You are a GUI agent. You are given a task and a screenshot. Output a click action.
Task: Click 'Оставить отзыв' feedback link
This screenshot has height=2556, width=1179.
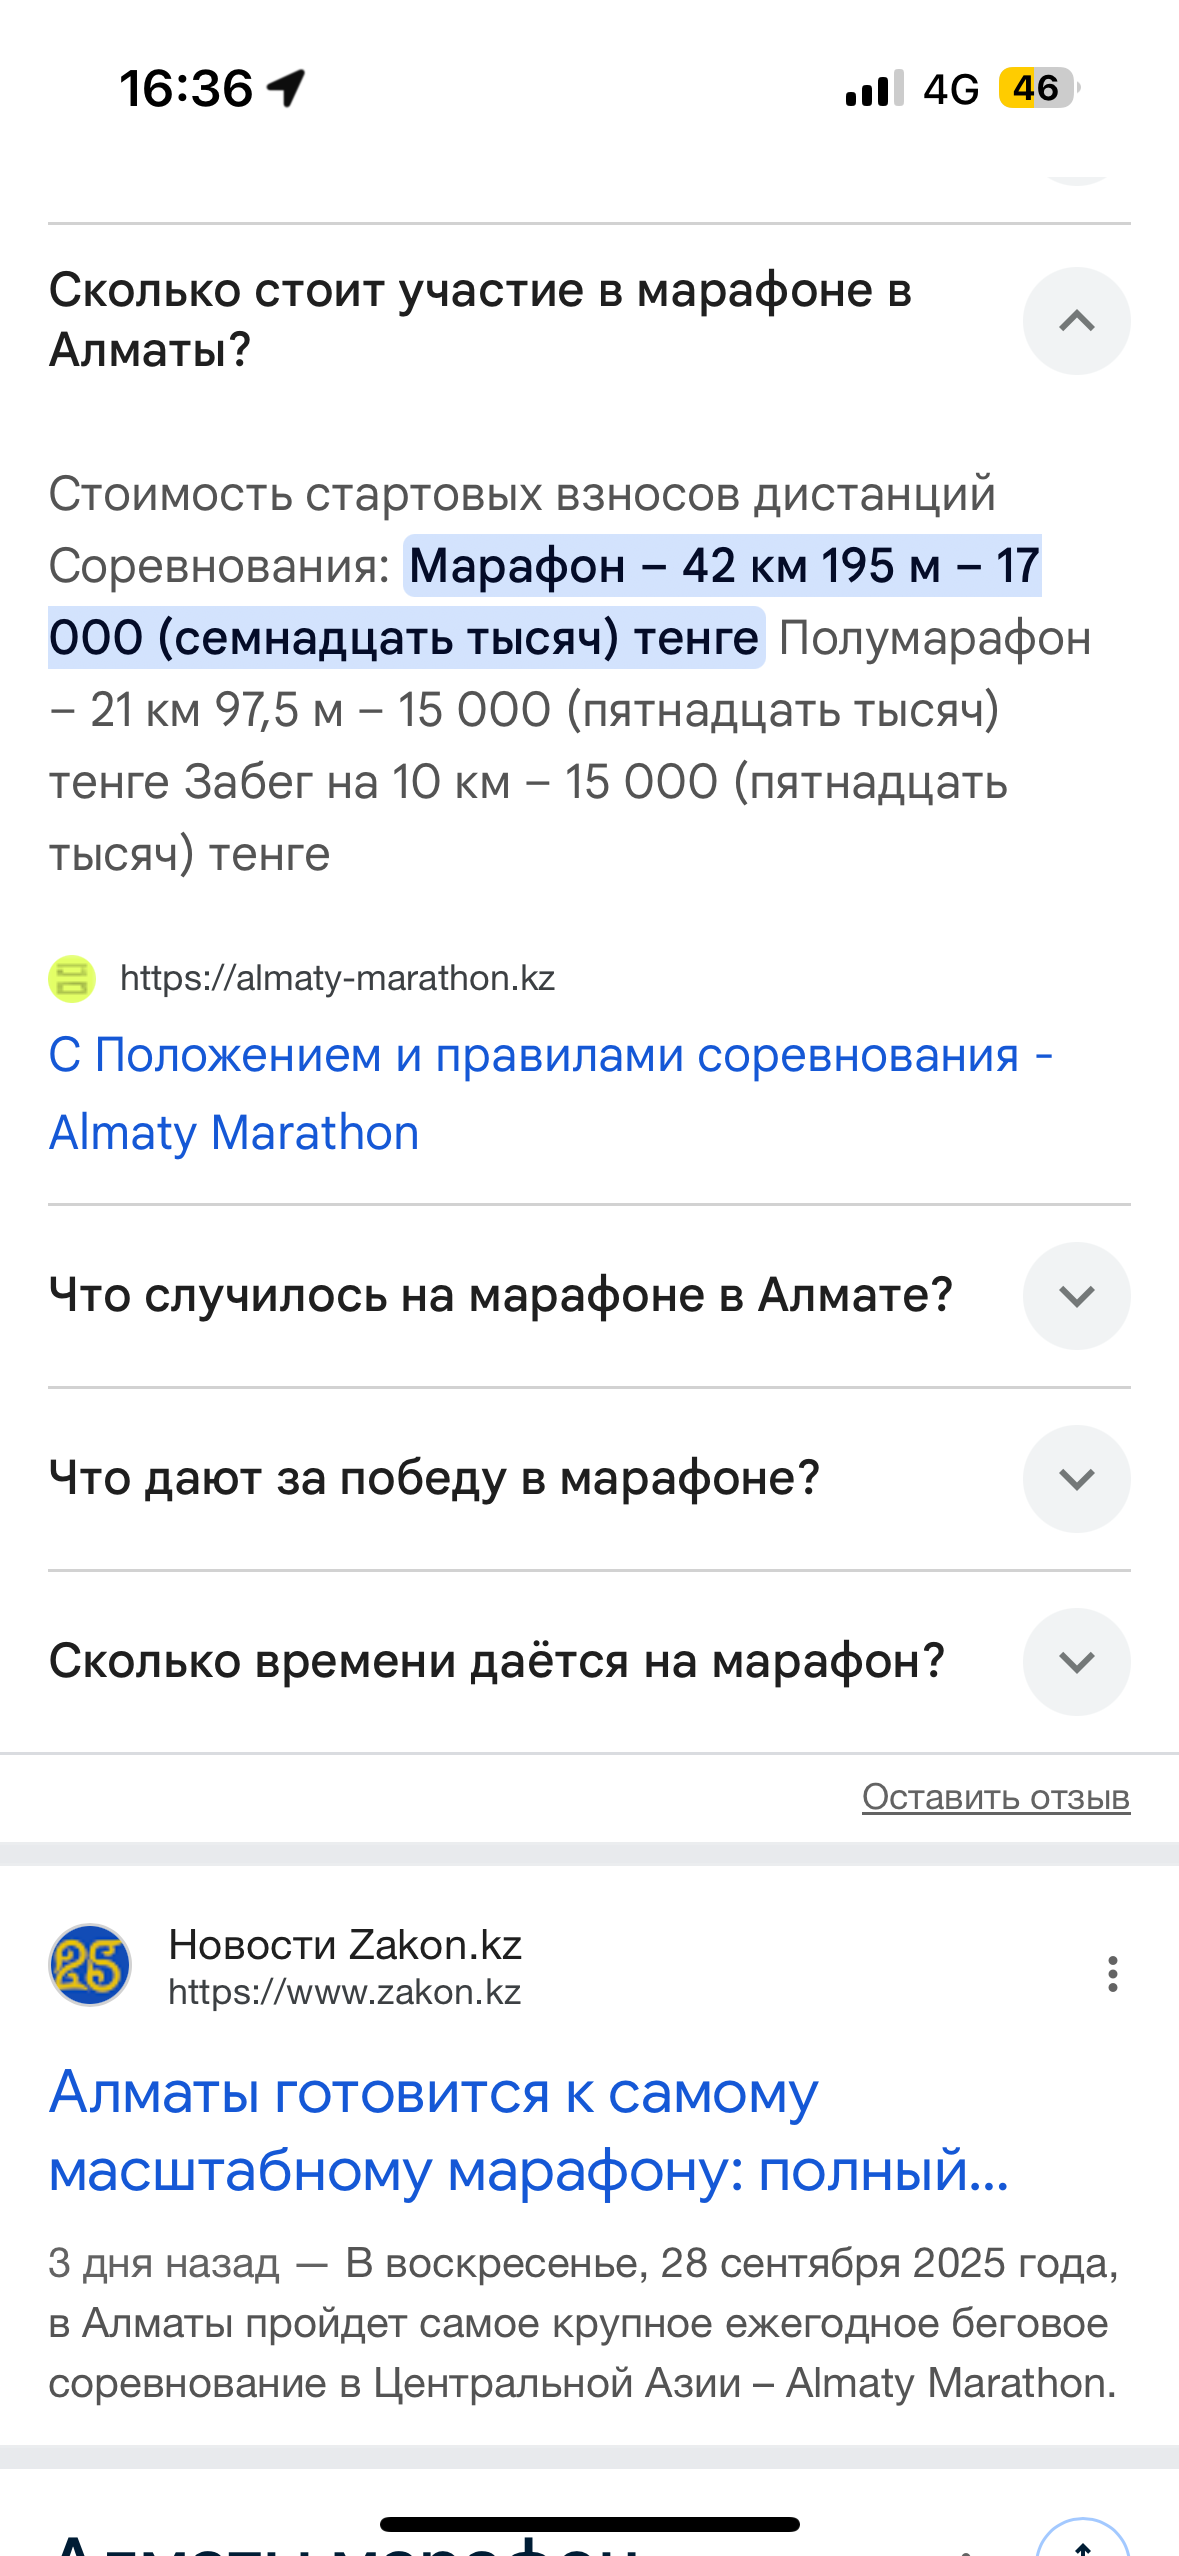click(995, 1797)
